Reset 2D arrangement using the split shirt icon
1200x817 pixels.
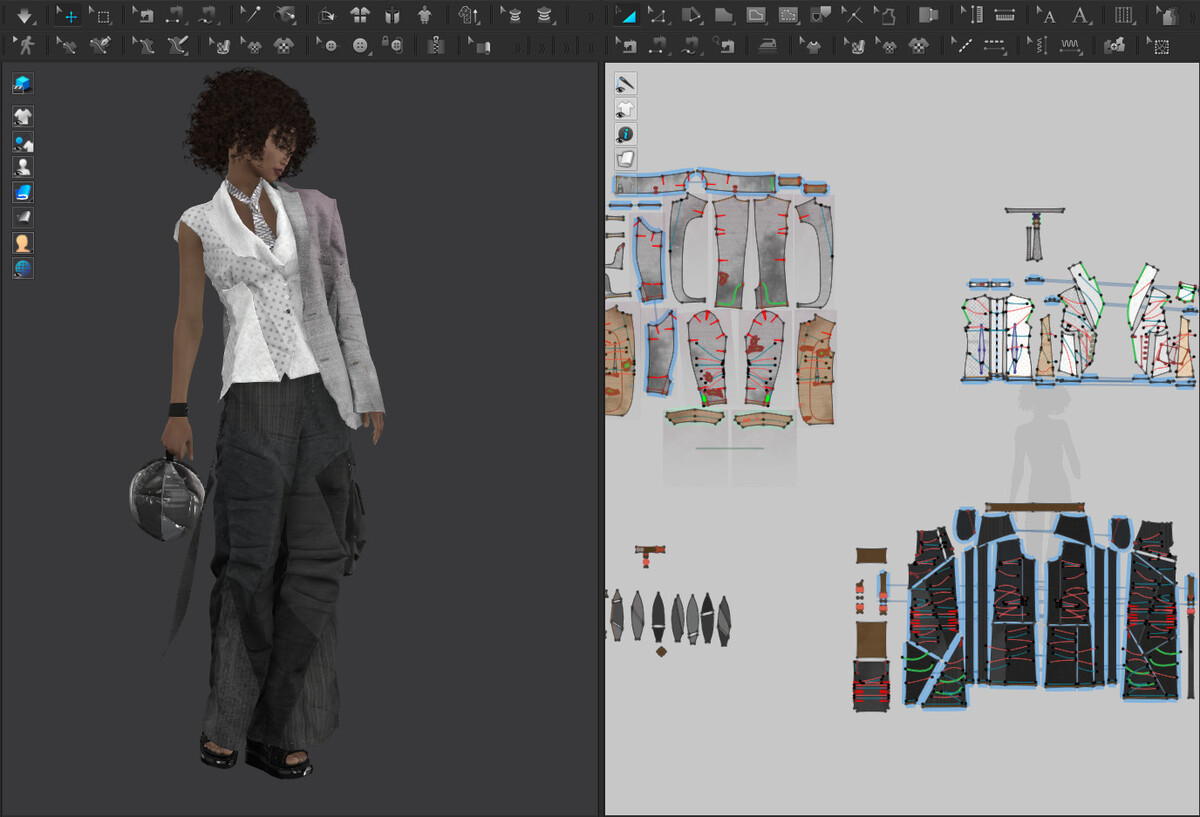click(x=359, y=15)
